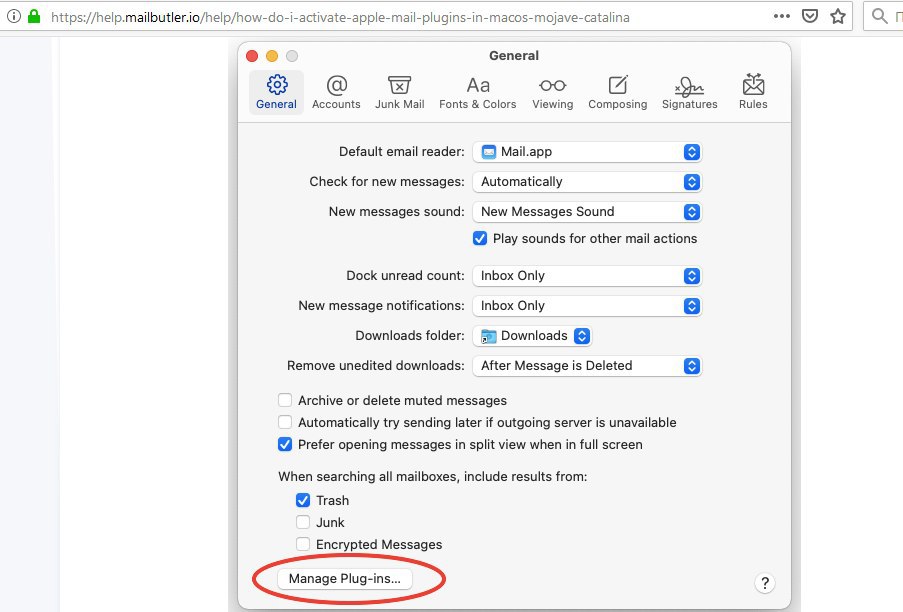
Task: Open New messages sound dropdown
Action: (587, 212)
